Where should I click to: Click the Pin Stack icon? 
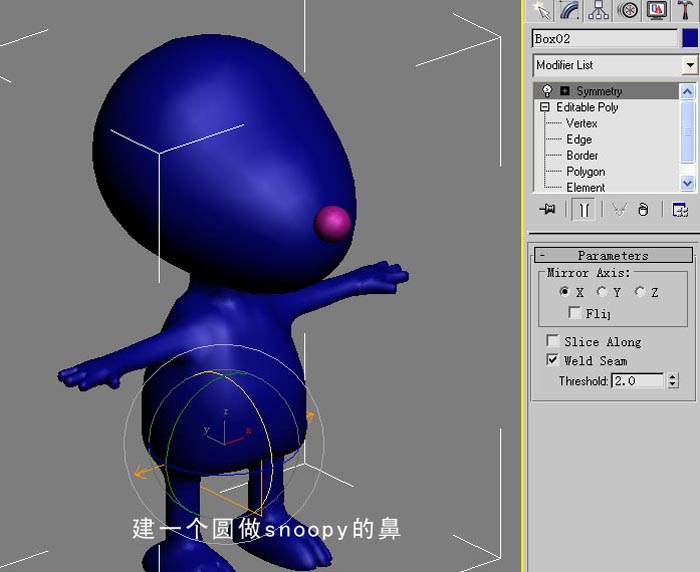547,209
